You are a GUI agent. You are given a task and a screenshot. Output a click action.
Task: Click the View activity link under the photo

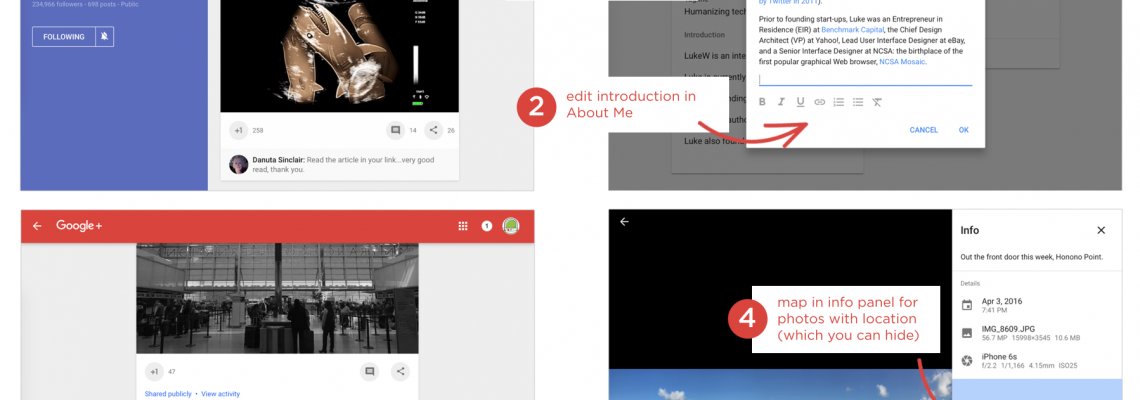220,394
